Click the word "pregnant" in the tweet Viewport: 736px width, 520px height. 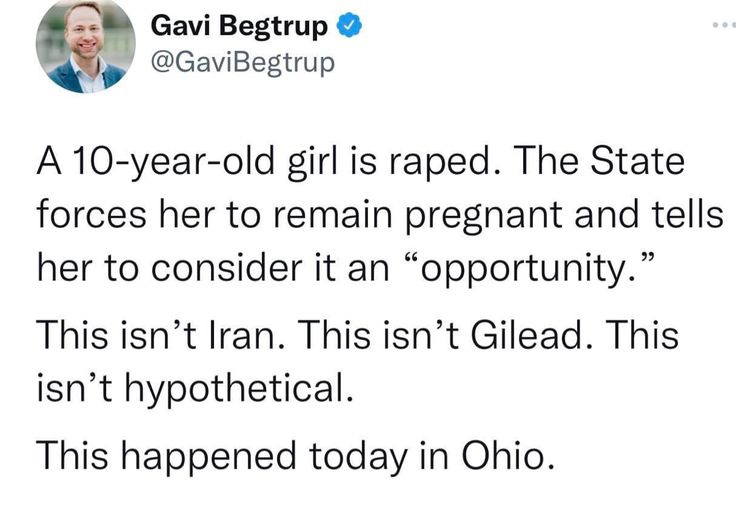click(483, 215)
